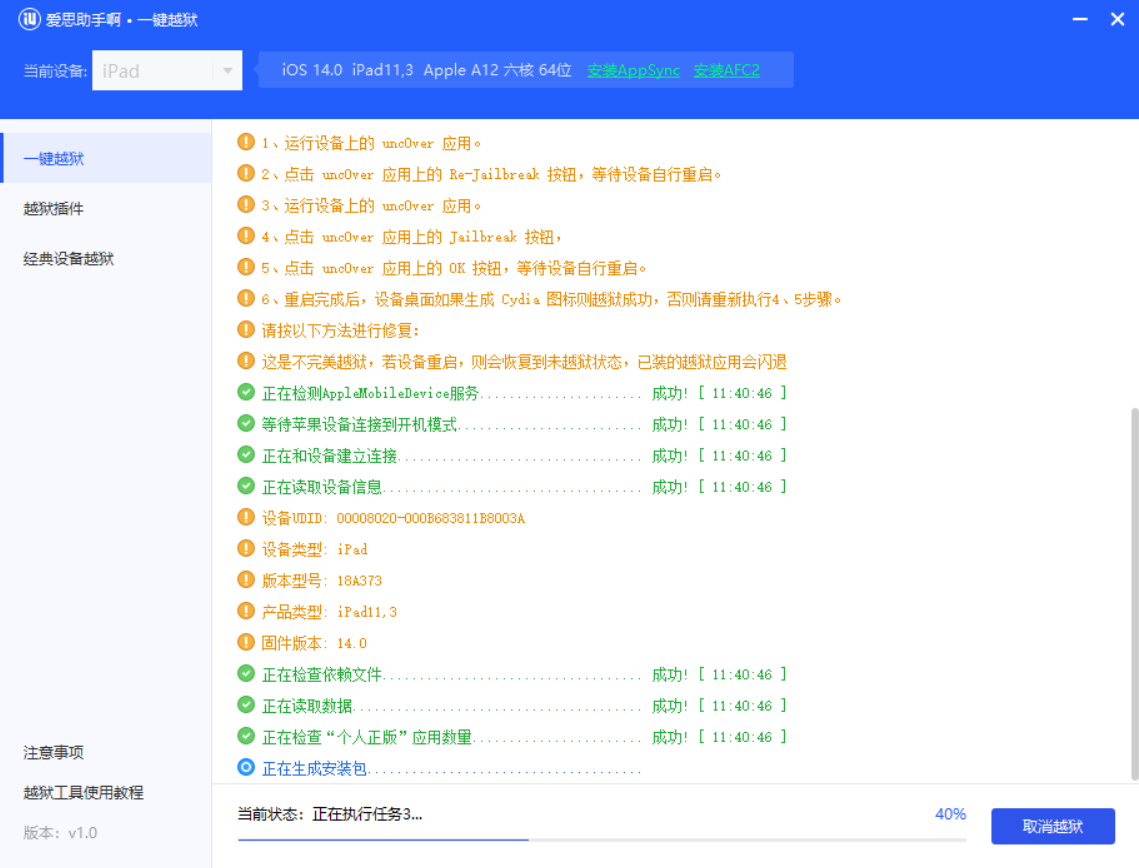Click the warning icon next to 设备UDID
1139x868 pixels.
pyautogui.click(x=246, y=517)
